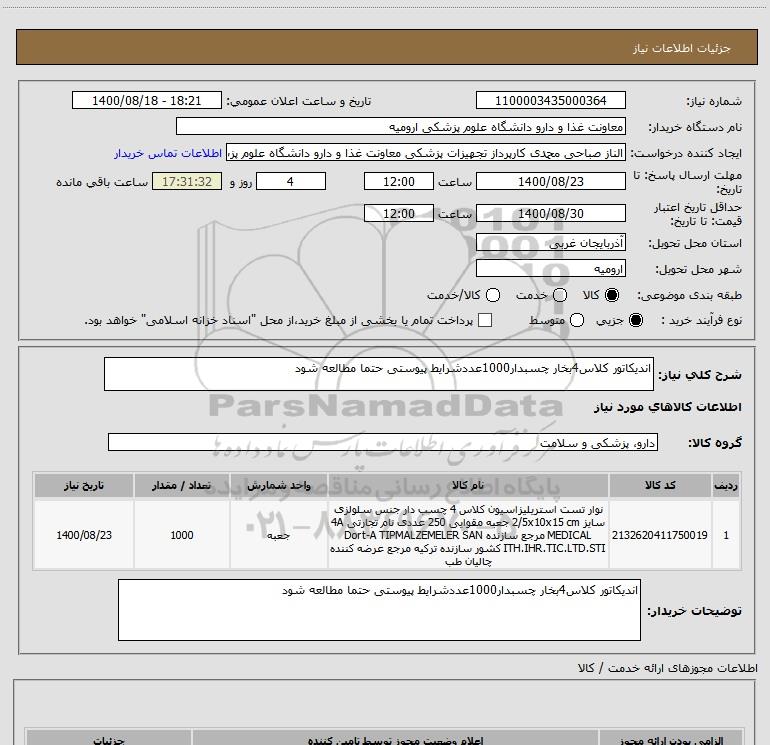Click the شماره نیاز number field
770x745 pixels.
[x=550, y=101]
